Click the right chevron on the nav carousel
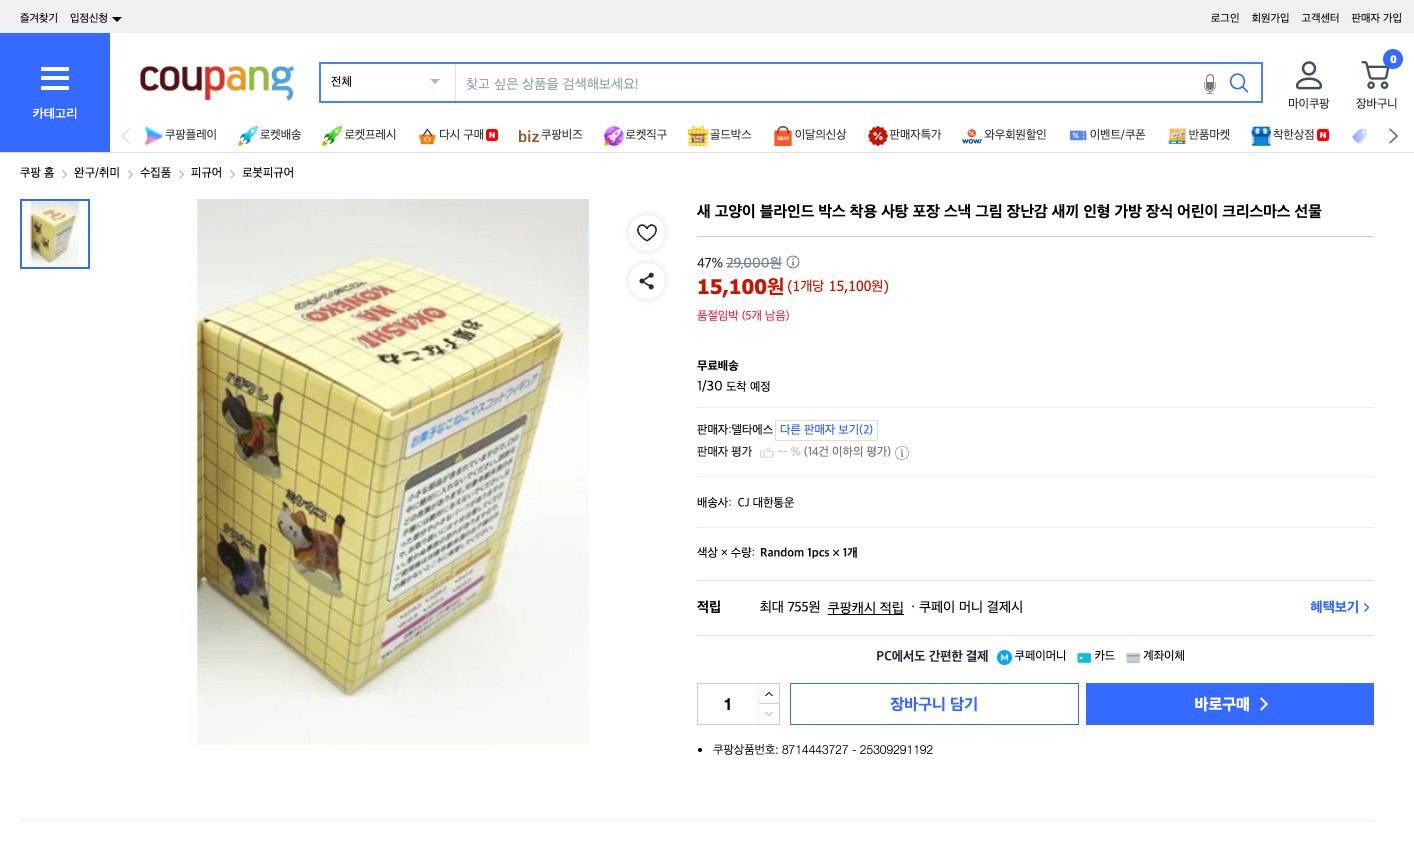Image resolution: width=1414 pixels, height=852 pixels. [x=1393, y=136]
